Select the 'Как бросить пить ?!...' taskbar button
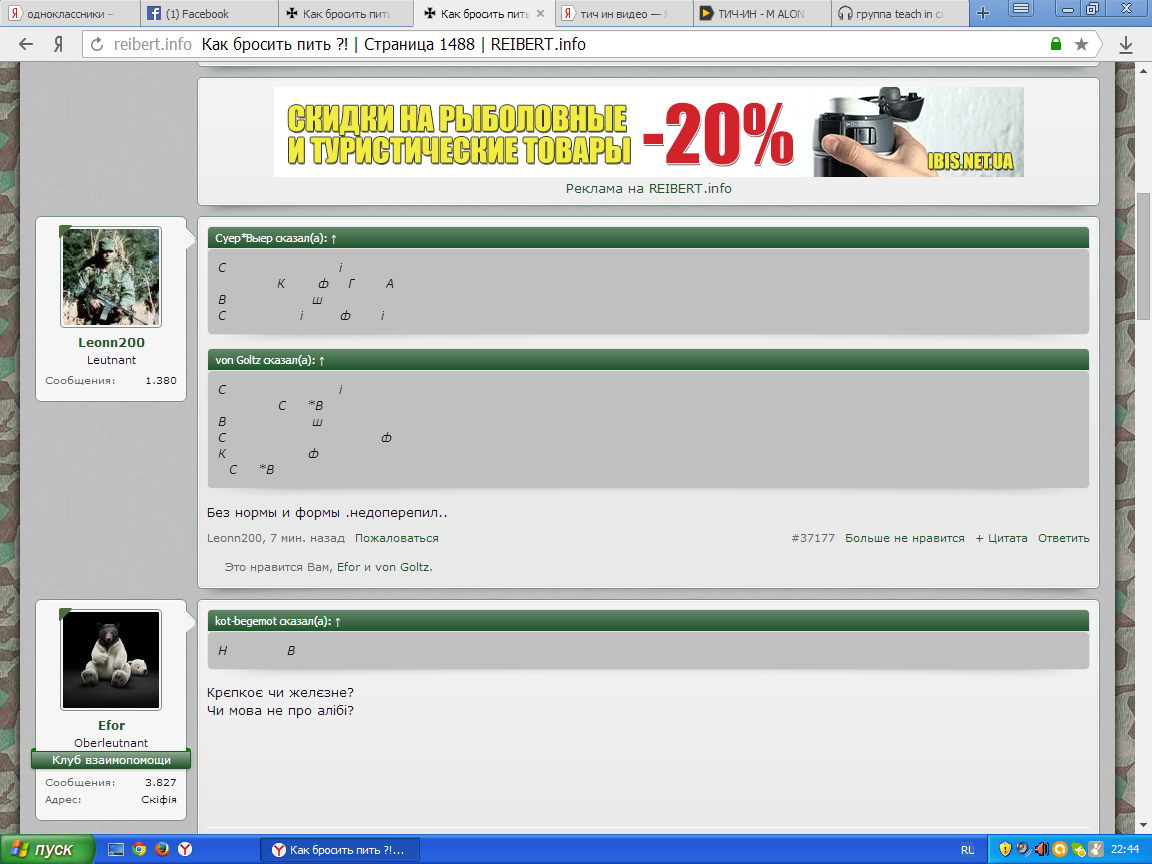 coord(340,850)
